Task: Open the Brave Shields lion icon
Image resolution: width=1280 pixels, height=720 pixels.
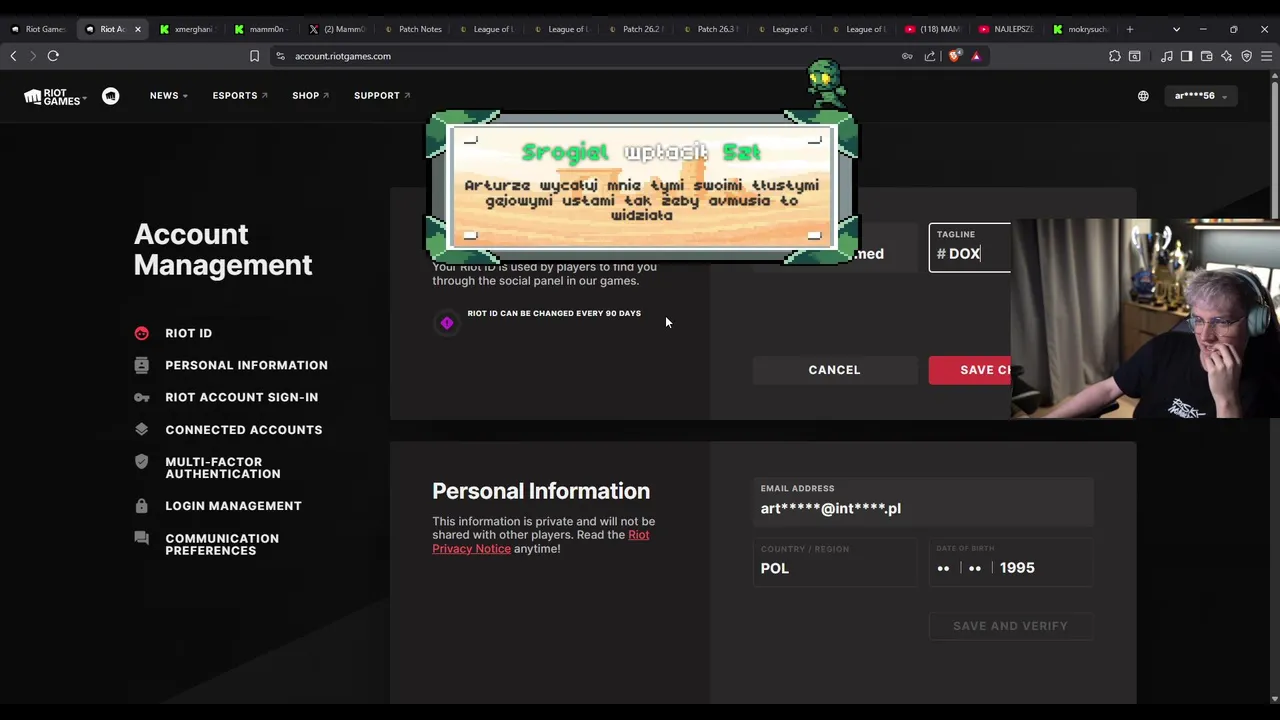Action: pyautogui.click(x=954, y=56)
